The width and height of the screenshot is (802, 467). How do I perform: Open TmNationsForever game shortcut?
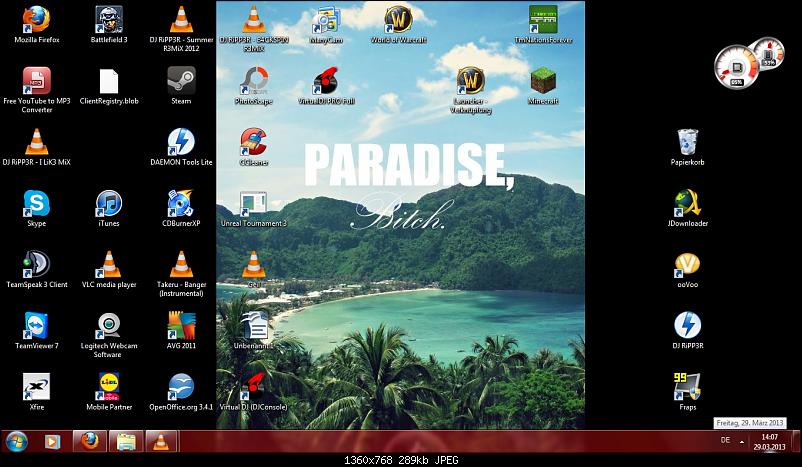click(x=543, y=20)
